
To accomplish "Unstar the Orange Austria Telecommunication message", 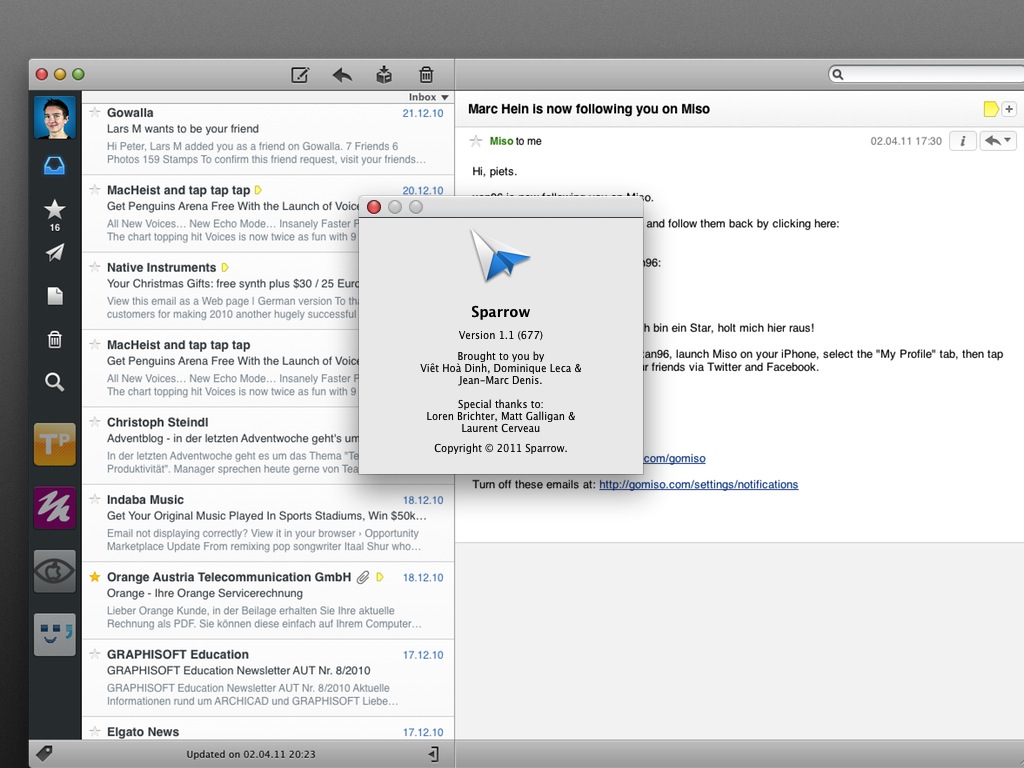I will pyautogui.click(x=95, y=577).
